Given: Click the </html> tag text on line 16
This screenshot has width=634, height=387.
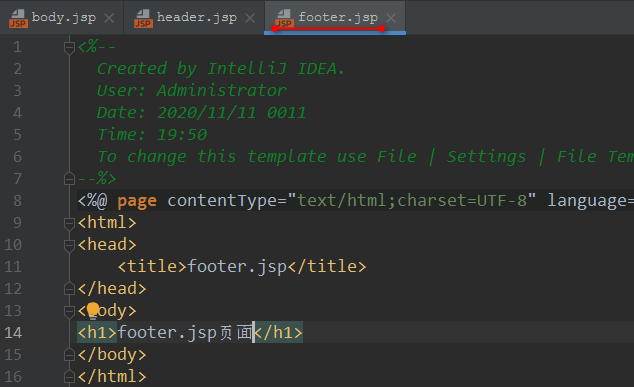Looking at the screenshot, I should [112, 376].
